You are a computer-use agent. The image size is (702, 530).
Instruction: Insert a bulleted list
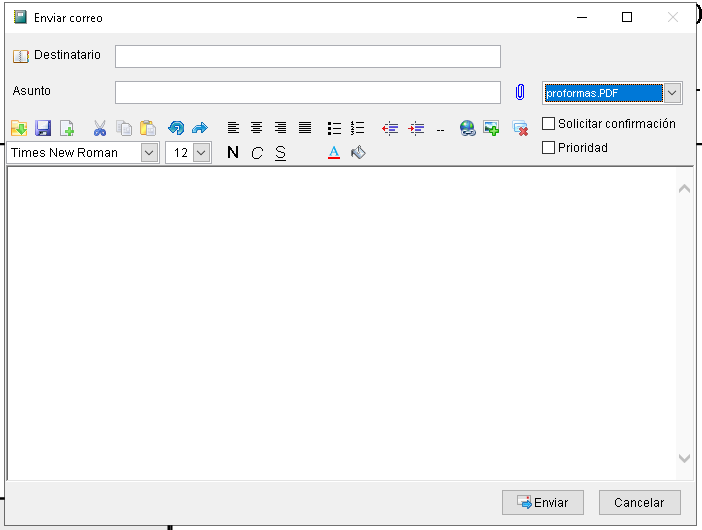tap(334, 128)
